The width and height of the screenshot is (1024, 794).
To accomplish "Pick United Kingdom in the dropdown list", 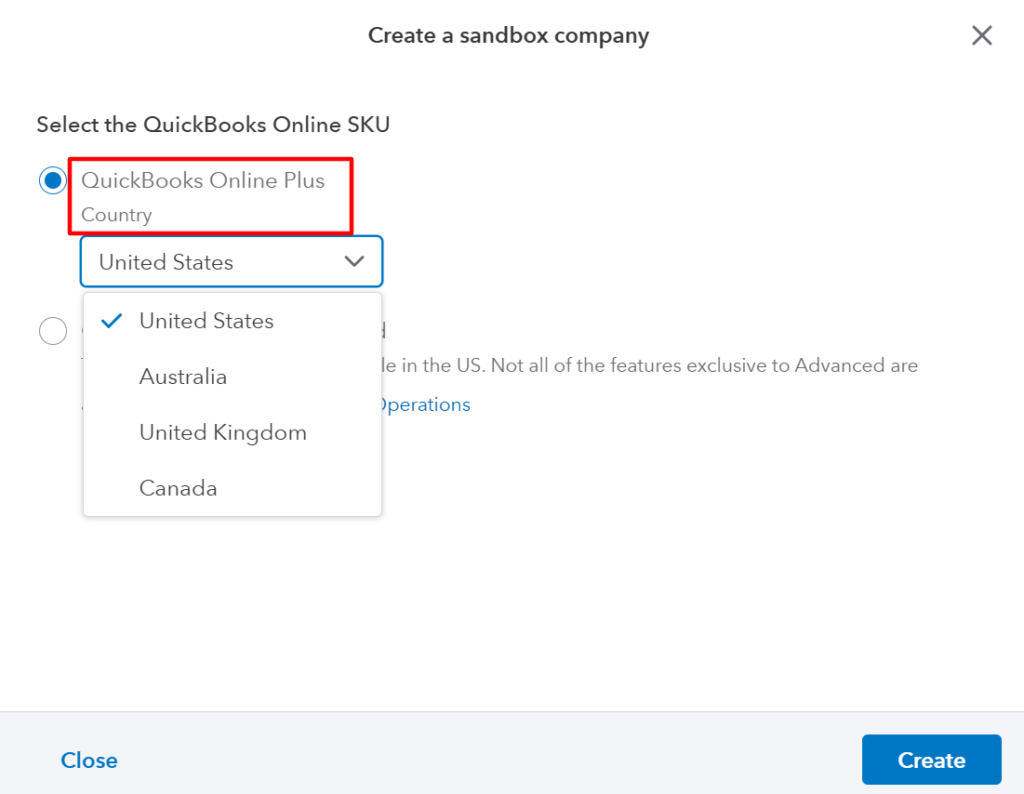I will point(222,433).
